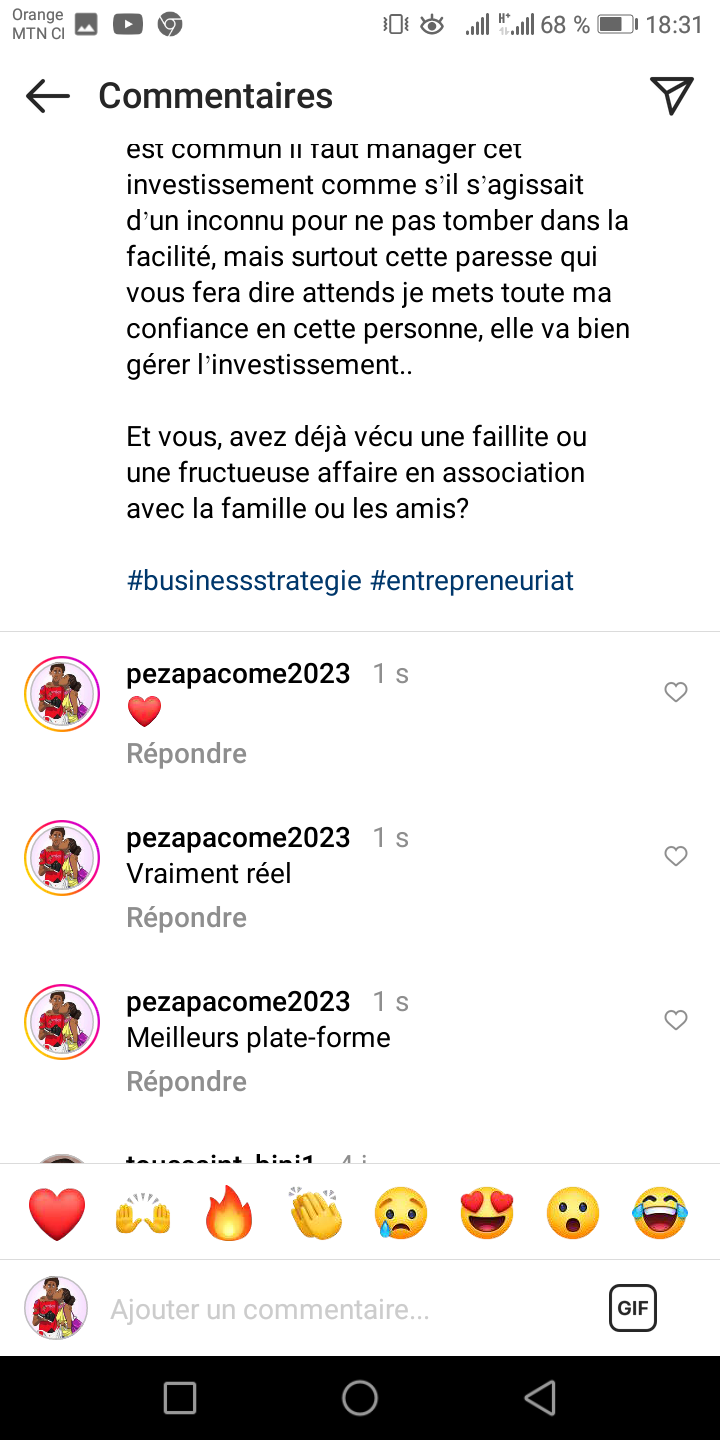Insert the crying face quick emoji
This screenshot has height=1440, width=720.
coord(401,1214)
